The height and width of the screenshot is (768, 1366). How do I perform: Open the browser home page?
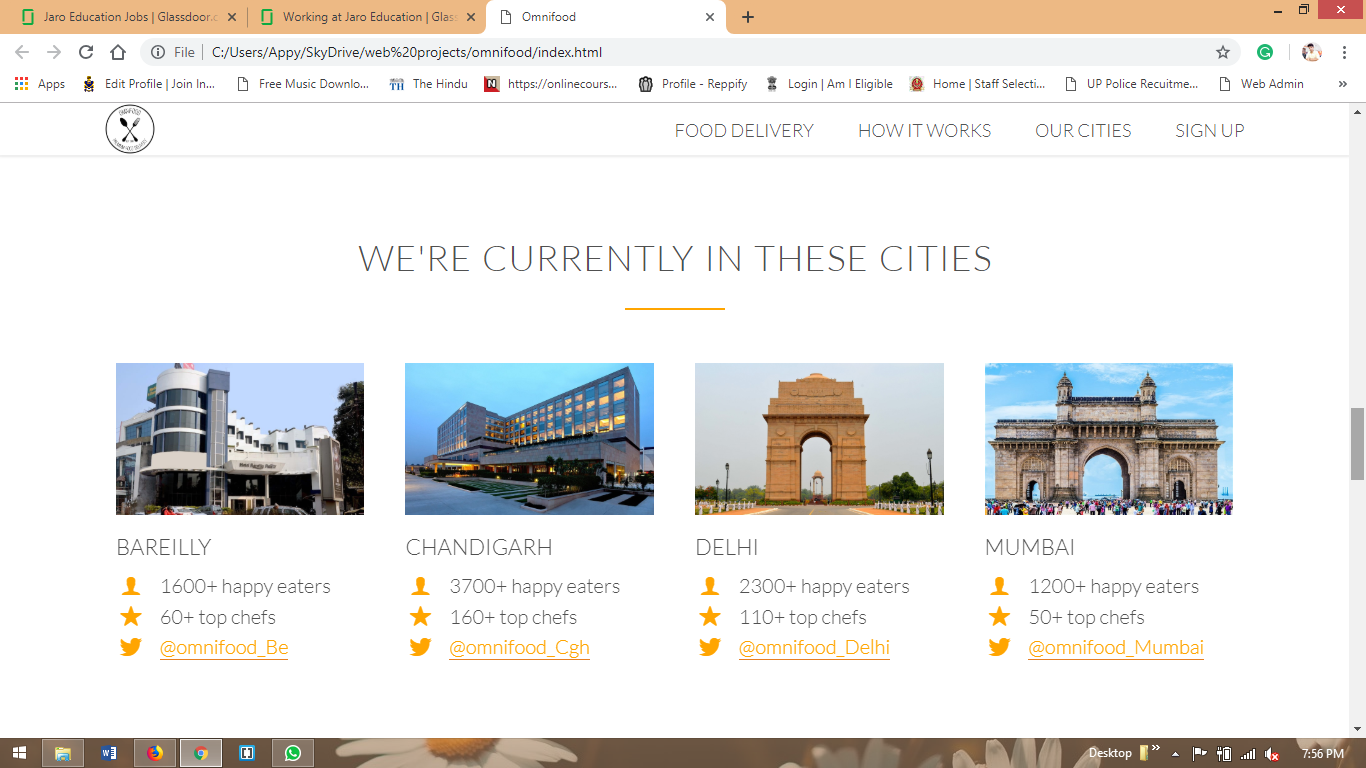pyautogui.click(x=118, y=52)
